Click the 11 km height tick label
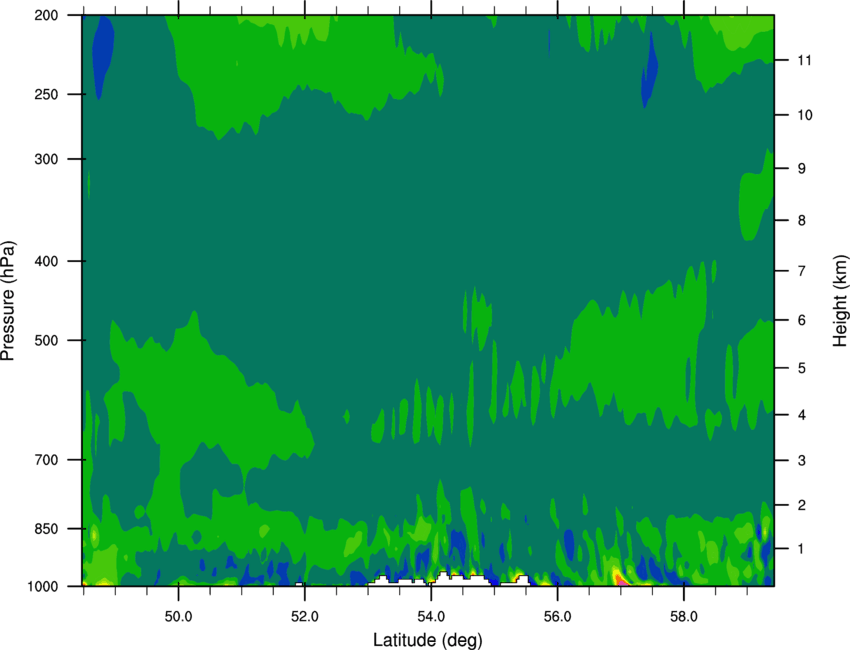 tap(805, 60)
